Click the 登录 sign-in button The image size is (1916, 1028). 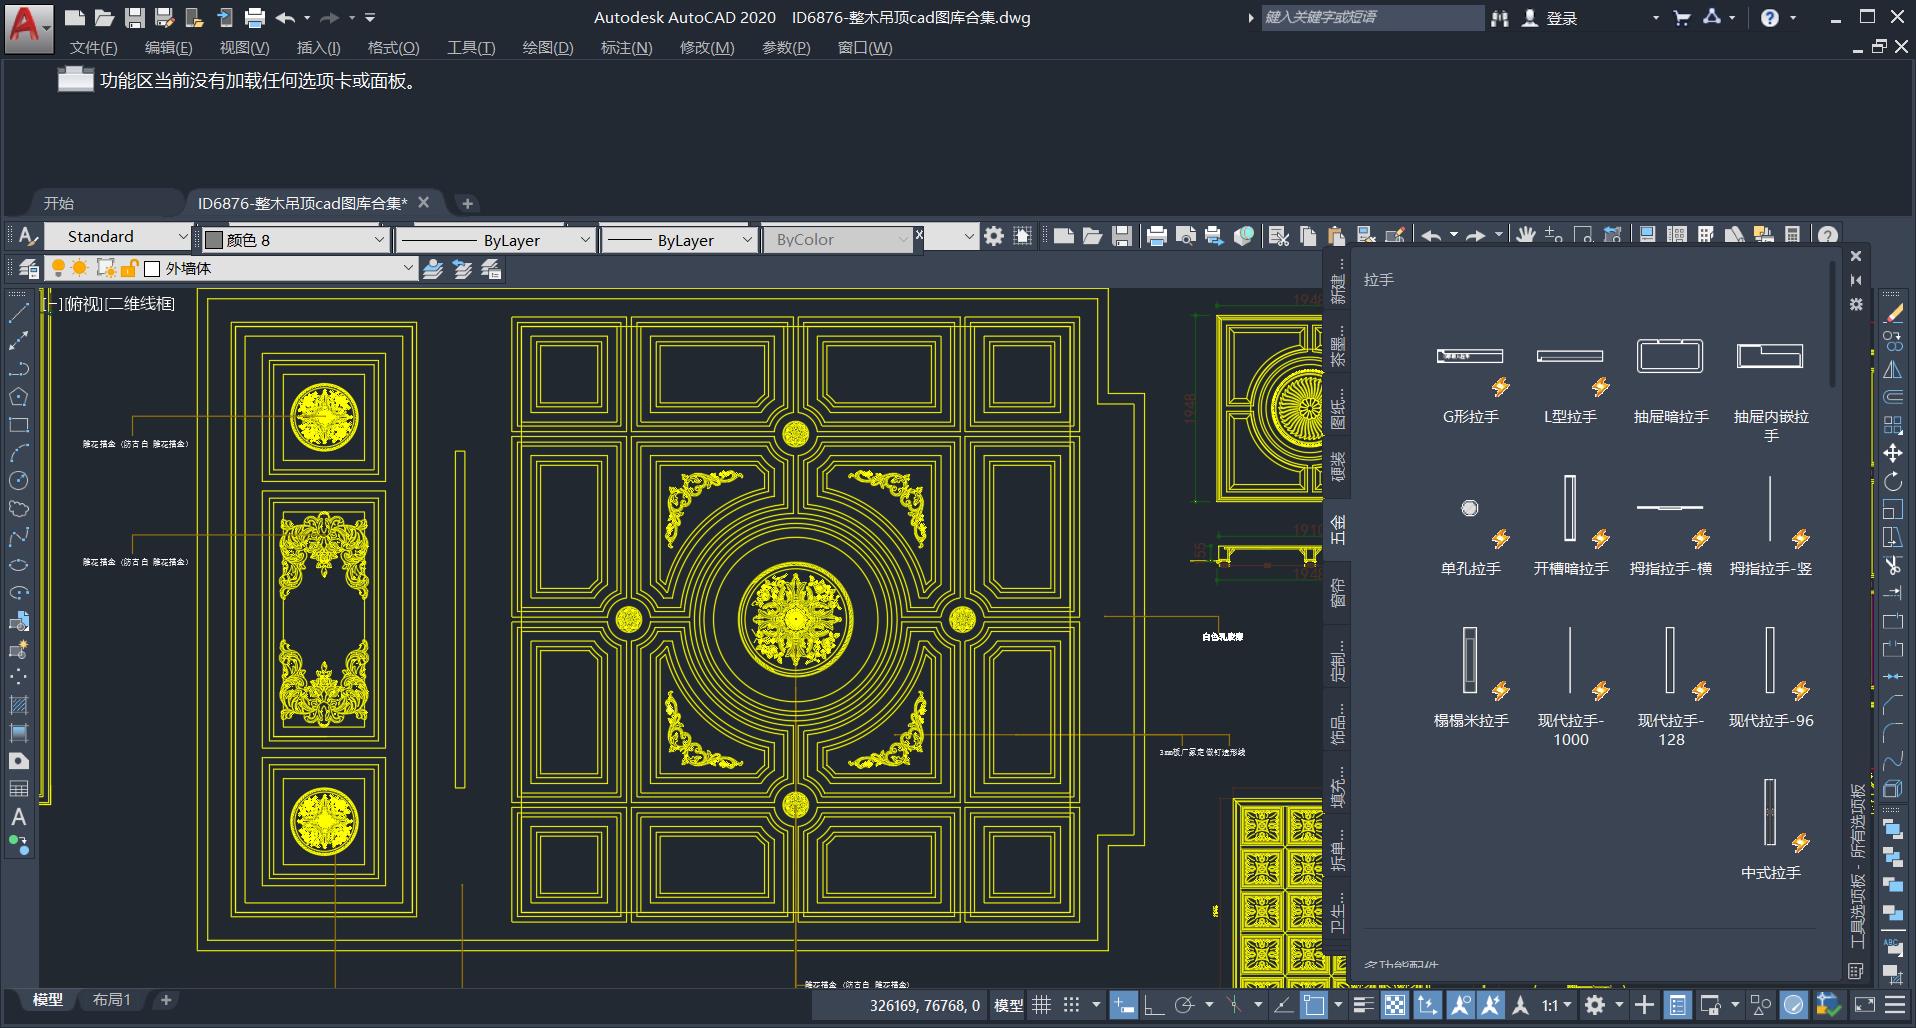click(x=1560, y=18)
